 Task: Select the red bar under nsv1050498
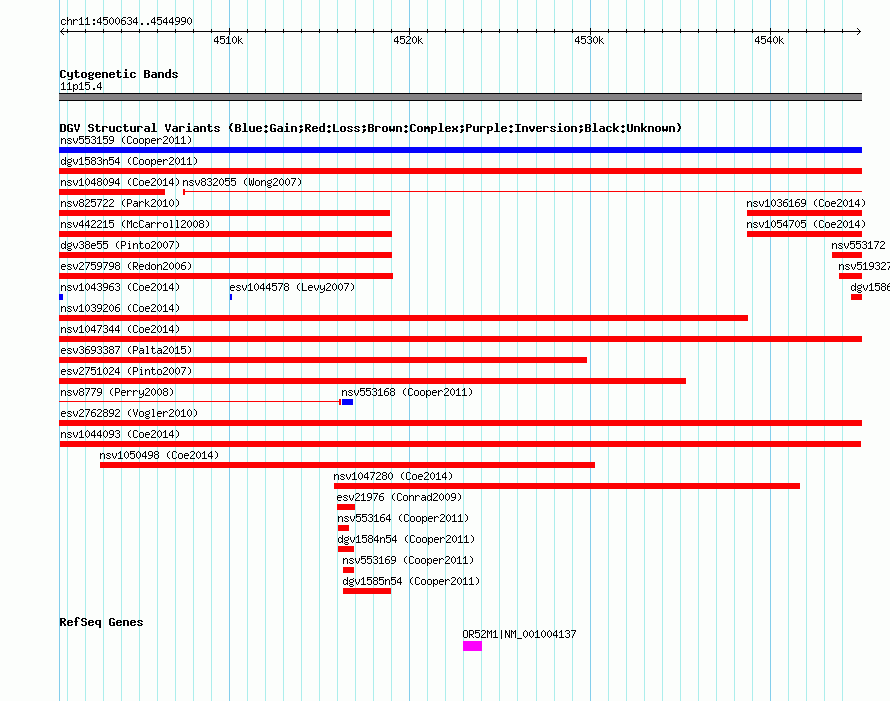pos(347,465)
